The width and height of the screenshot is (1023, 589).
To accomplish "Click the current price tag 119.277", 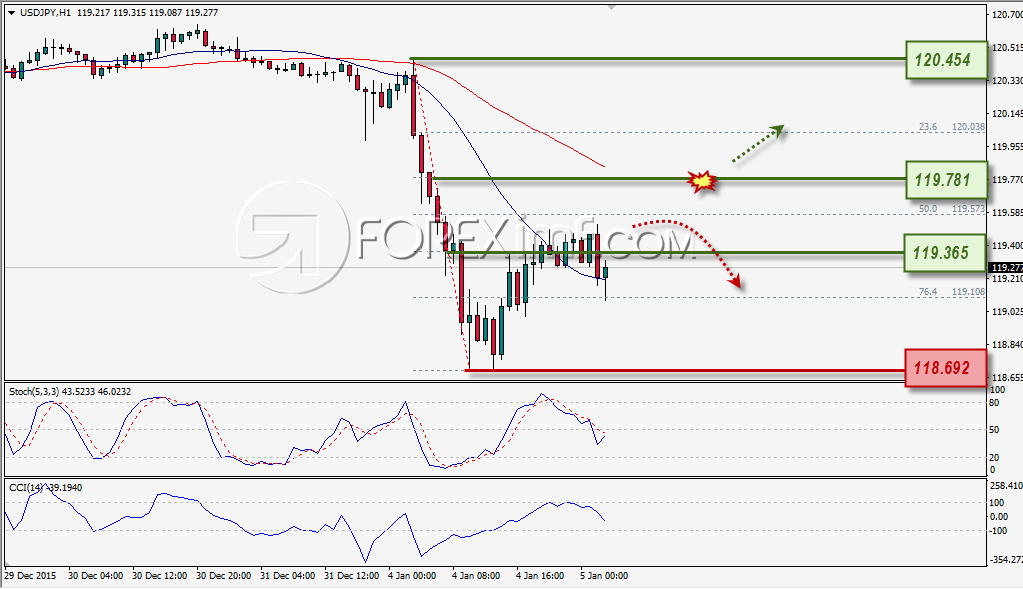I will [x=1005, y=267].
